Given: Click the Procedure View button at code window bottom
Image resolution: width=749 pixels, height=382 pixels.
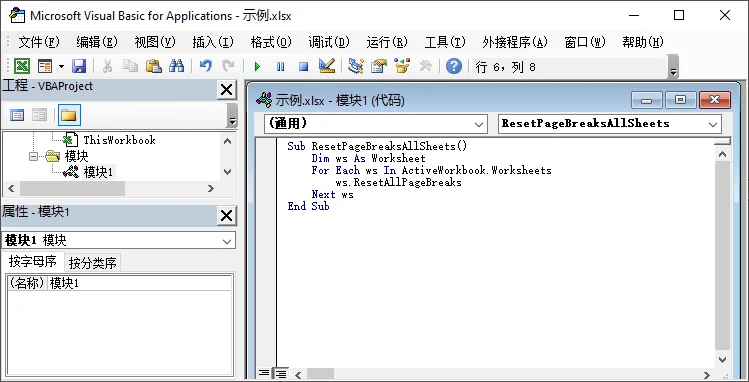Looking at the screenshot, I should pyautogui.click(x=264, y=373).
